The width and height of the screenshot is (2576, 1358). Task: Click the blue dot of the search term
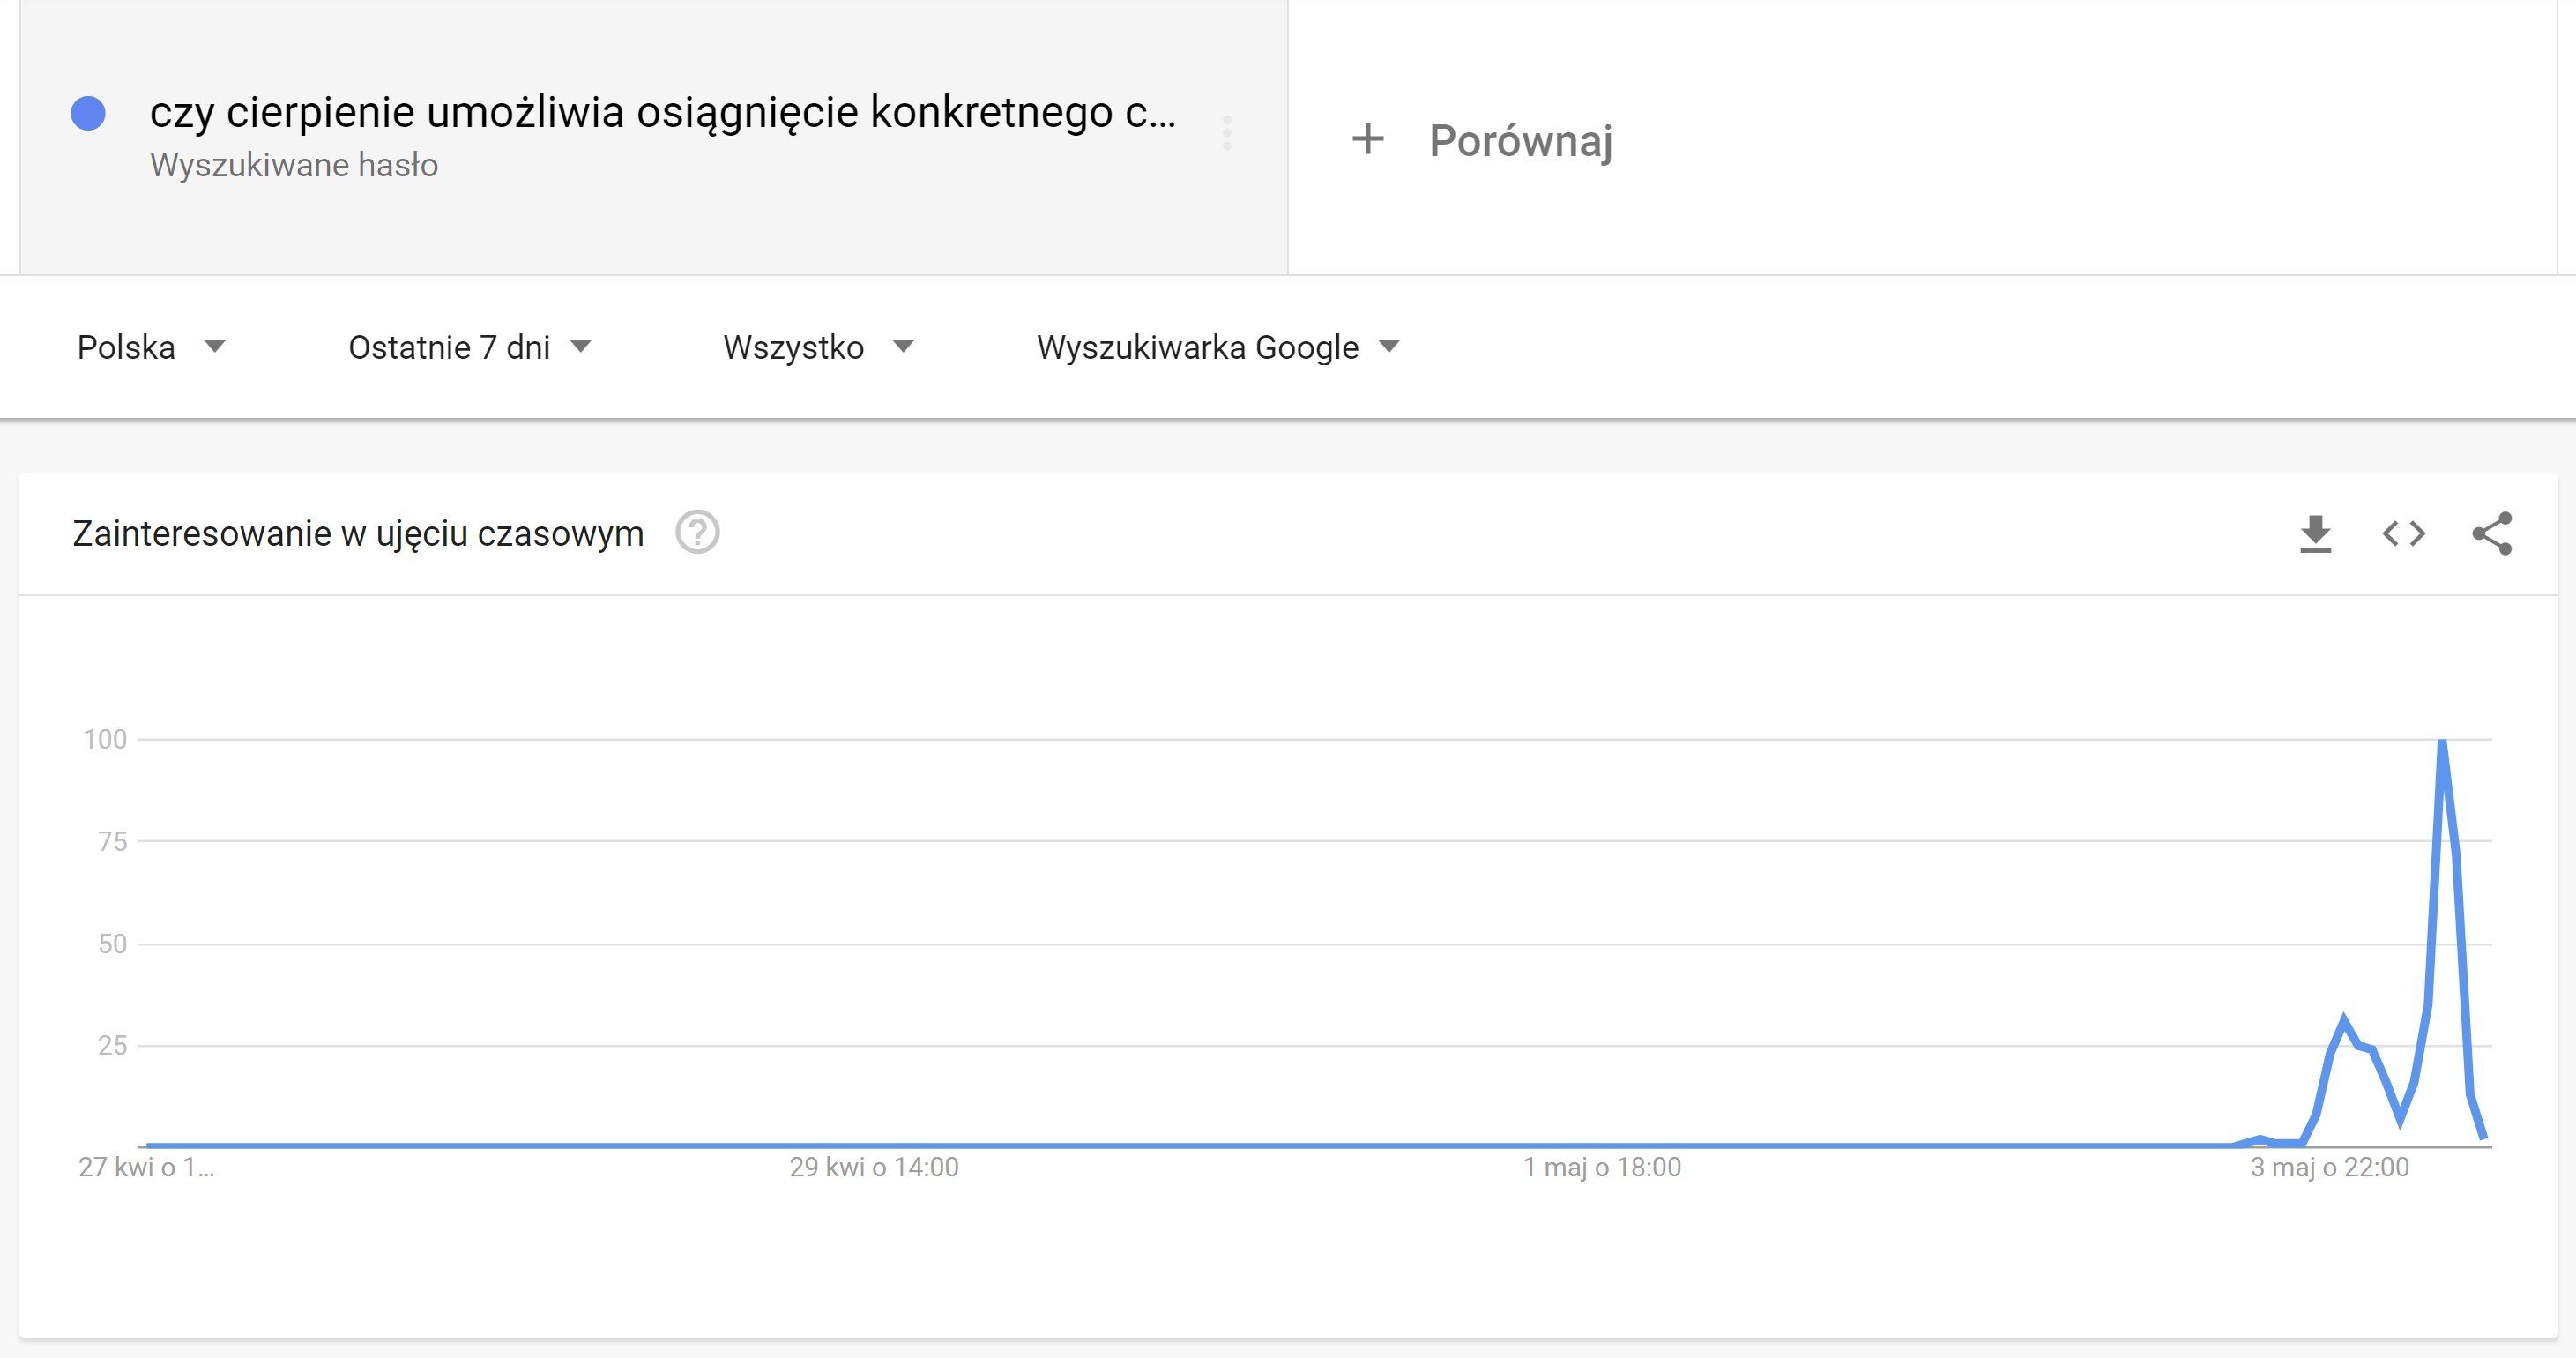coord(88,113)
